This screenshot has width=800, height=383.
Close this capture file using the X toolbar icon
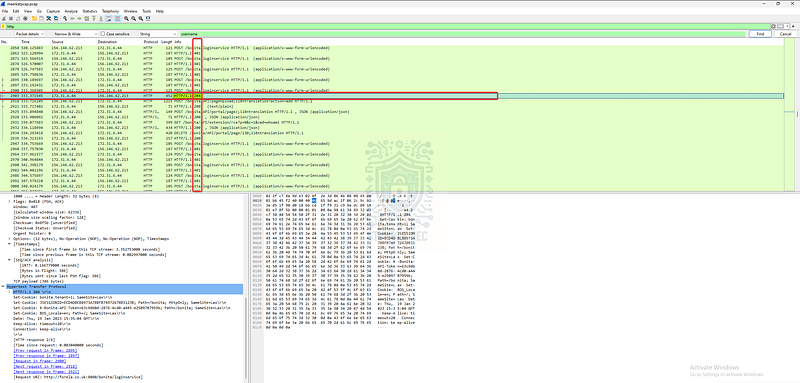[x=48, y=18]
